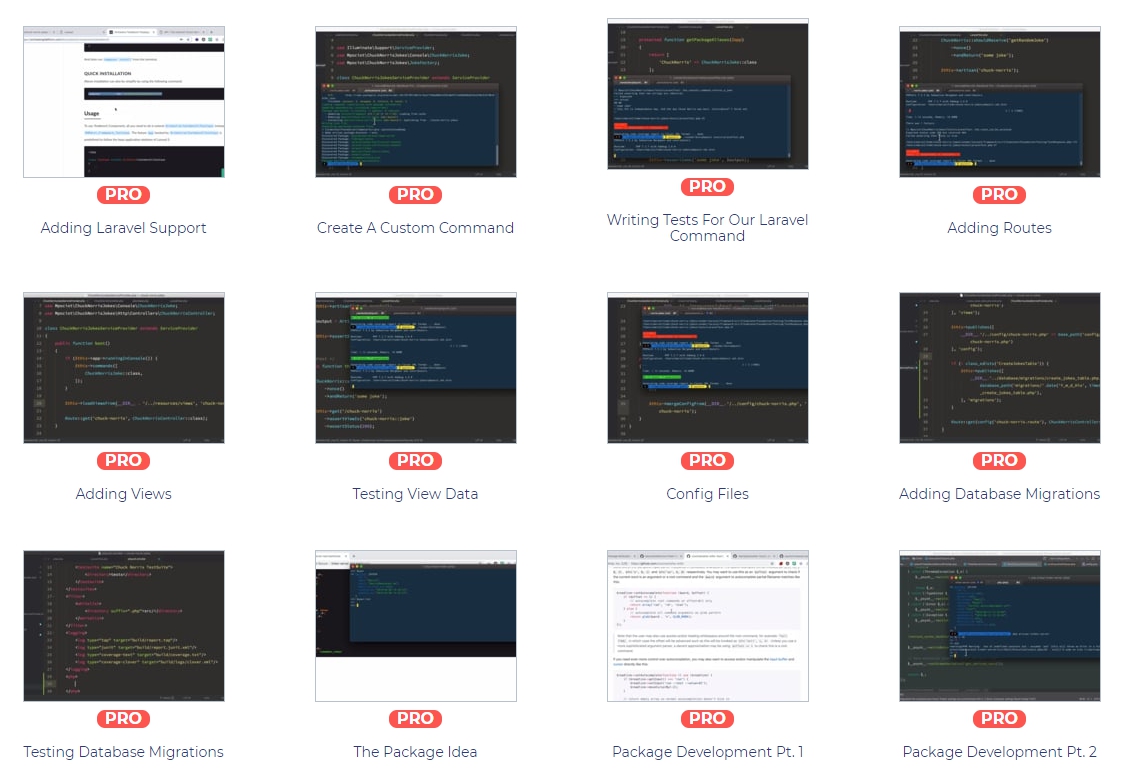Open the Adding Routes video thumbnail
Screen dimensions: 1127x783
click(999, 102)
